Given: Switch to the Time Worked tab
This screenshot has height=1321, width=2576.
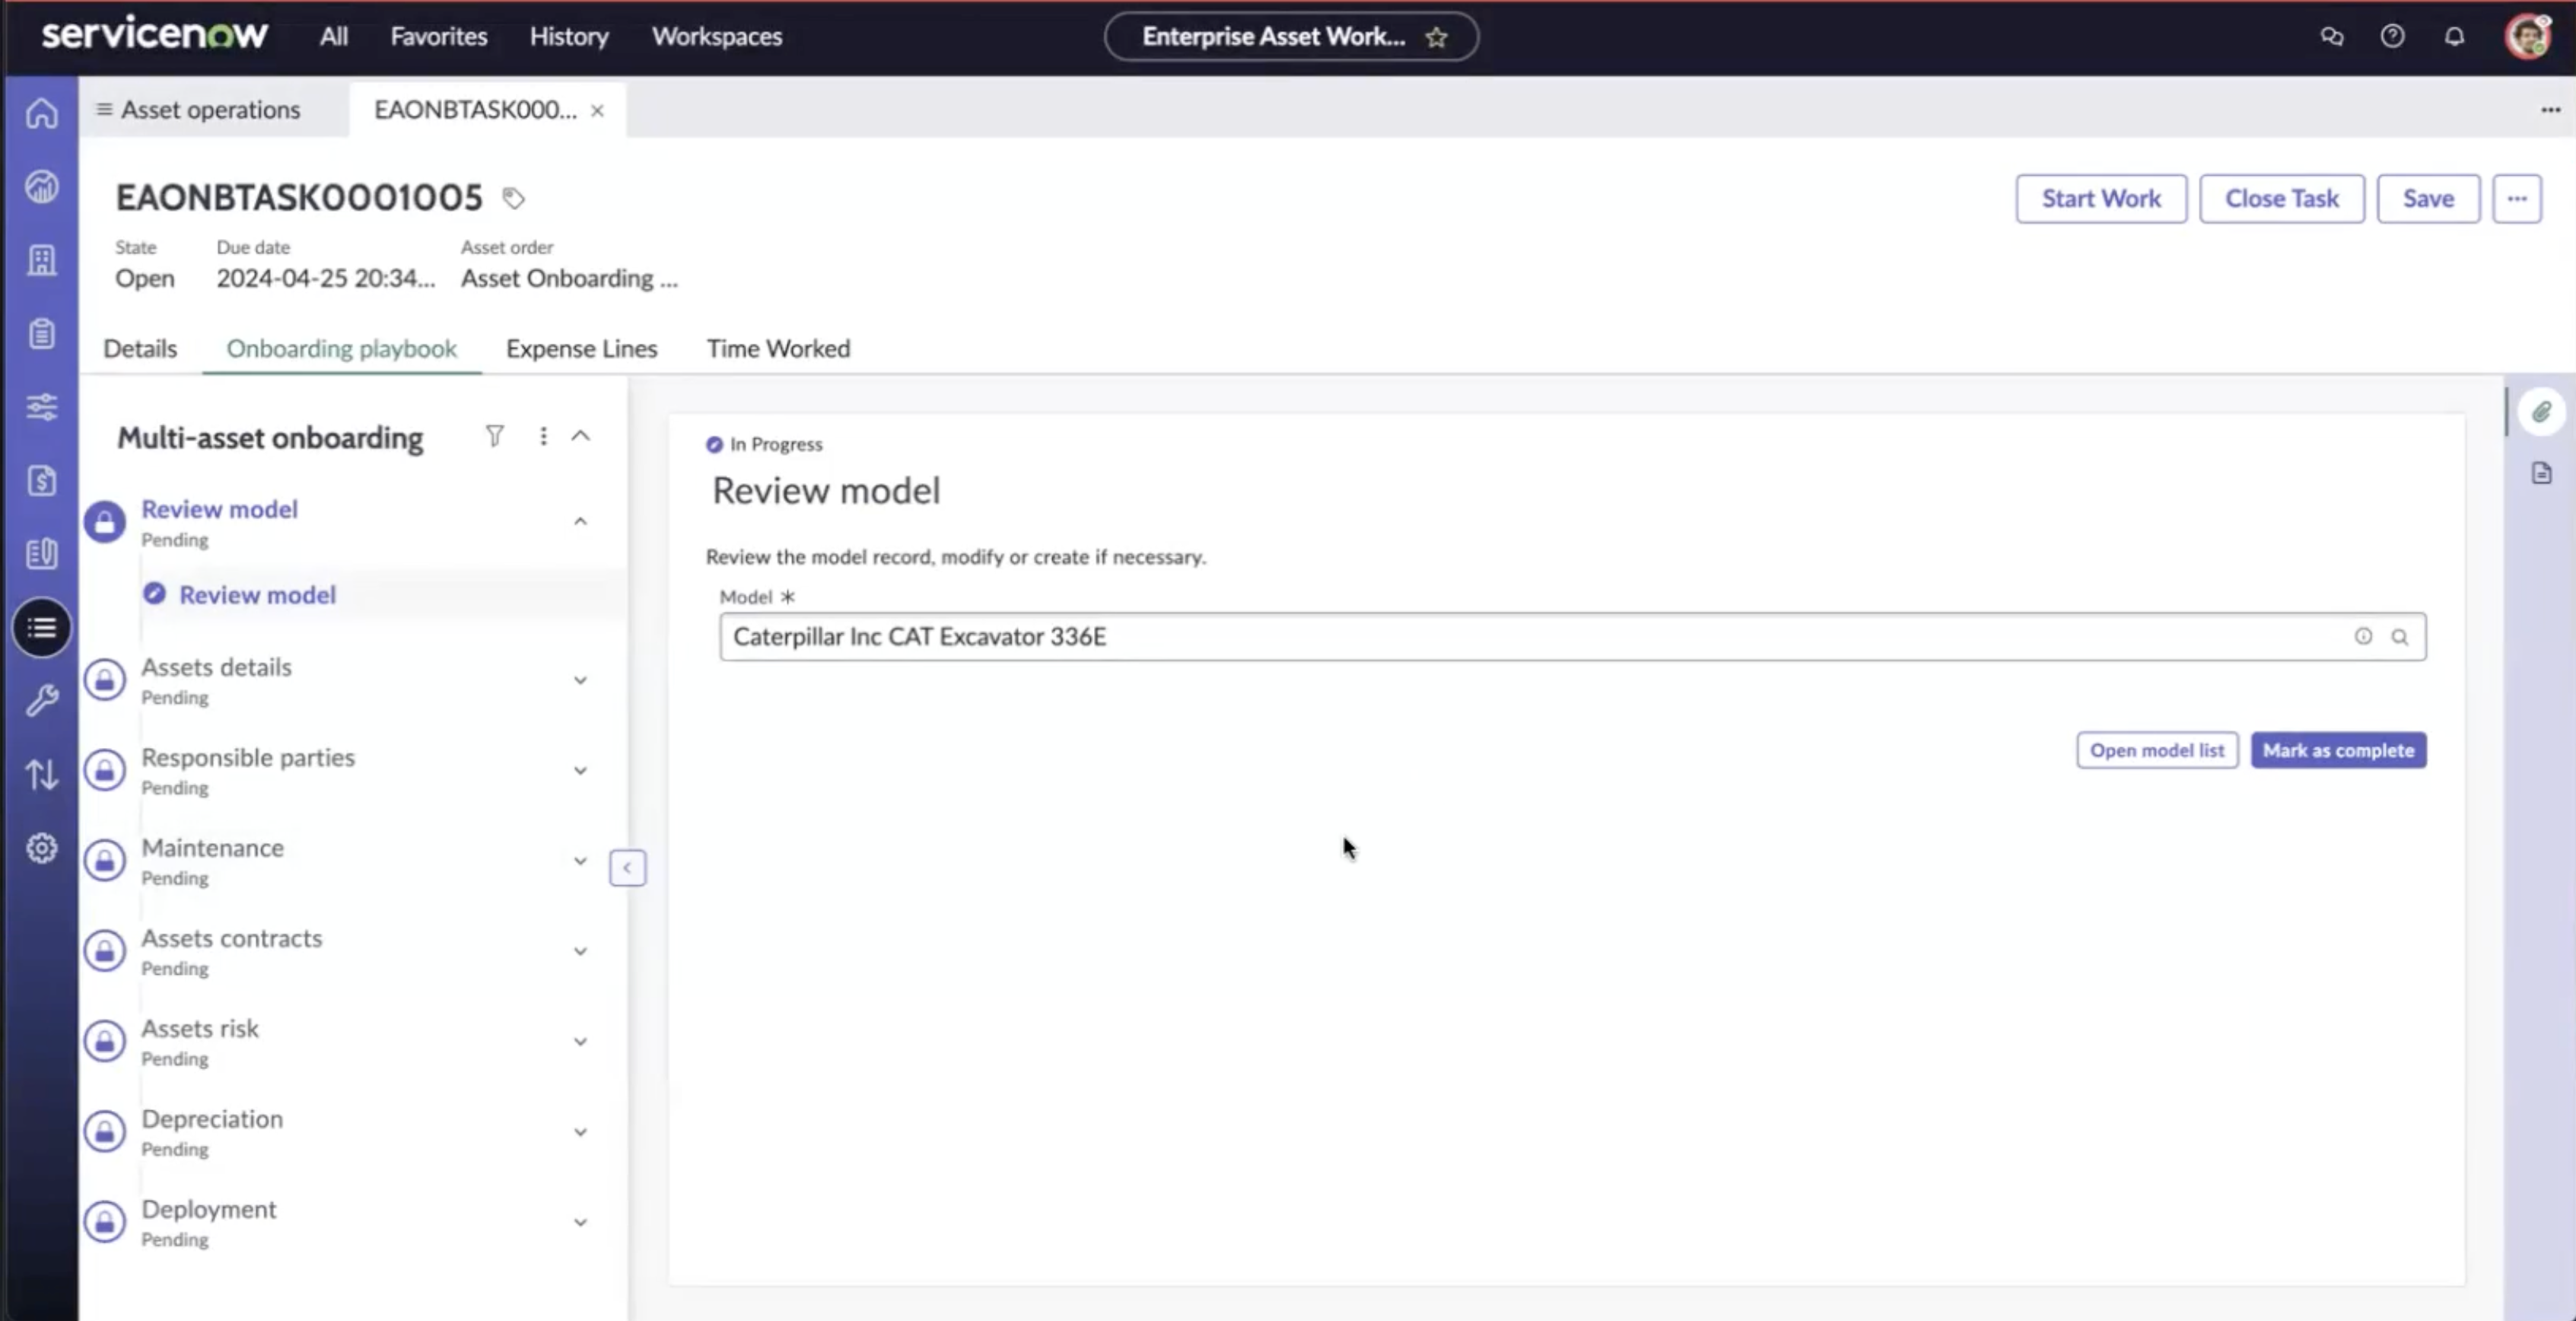Looking at the screenshot, I should tap(778, 348).
